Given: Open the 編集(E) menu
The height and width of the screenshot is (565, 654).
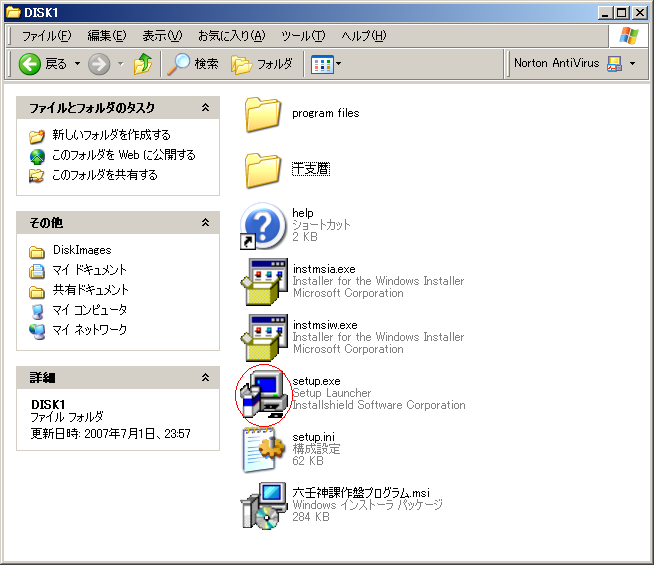Looking at the screenshot, I should click(106, 36).
